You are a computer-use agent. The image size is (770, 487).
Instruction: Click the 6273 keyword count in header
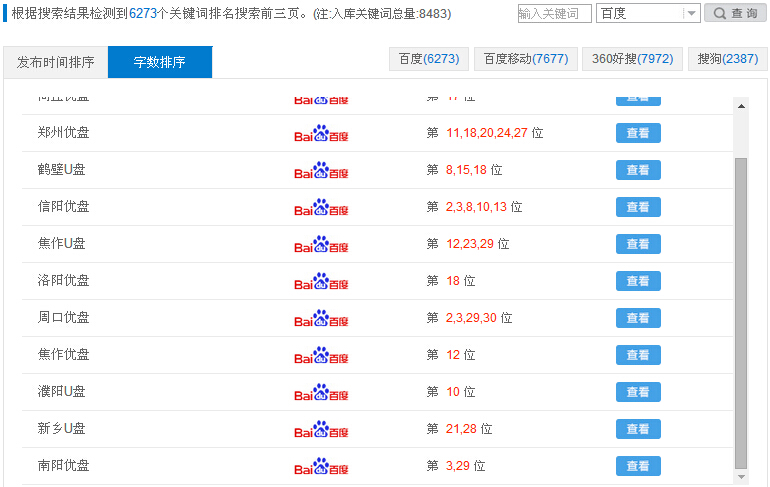coord(143,14)
